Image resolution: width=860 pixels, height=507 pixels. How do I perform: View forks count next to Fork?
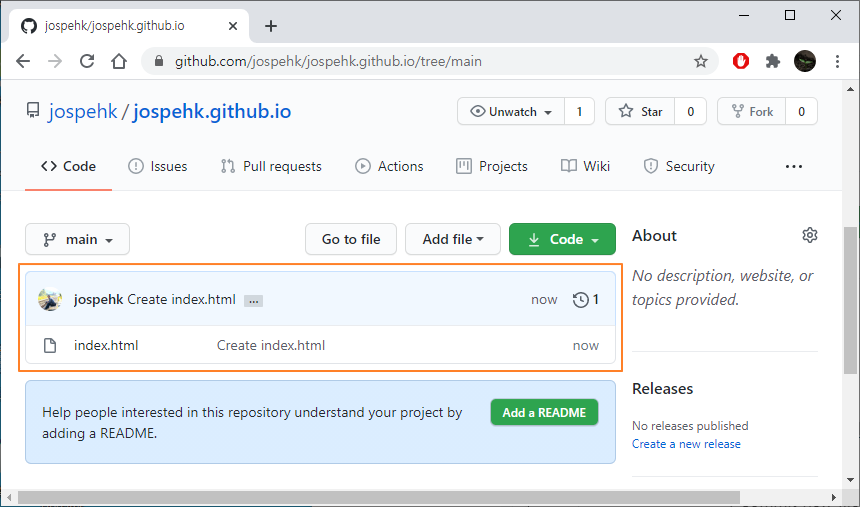(x=801, y=111)
